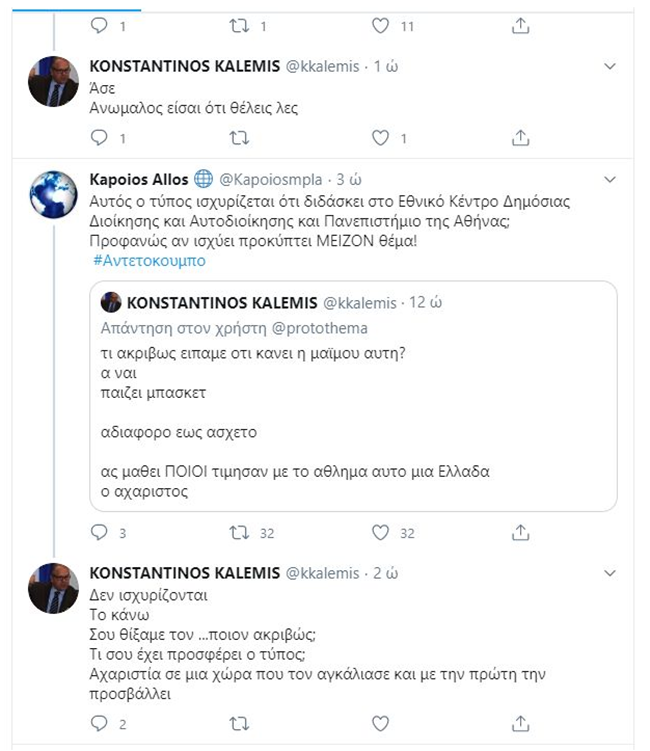Click the Kapoios Allos globe avatar
650x751 pixels.
[53, 195]
